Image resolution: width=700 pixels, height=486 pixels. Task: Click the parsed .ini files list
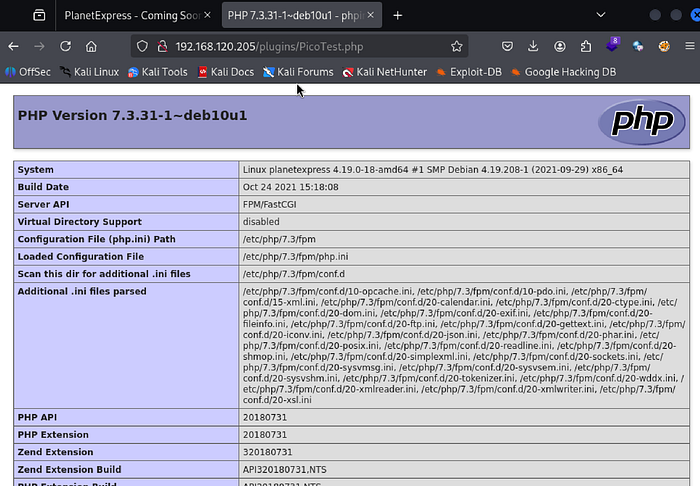click(x=464, y=345)
